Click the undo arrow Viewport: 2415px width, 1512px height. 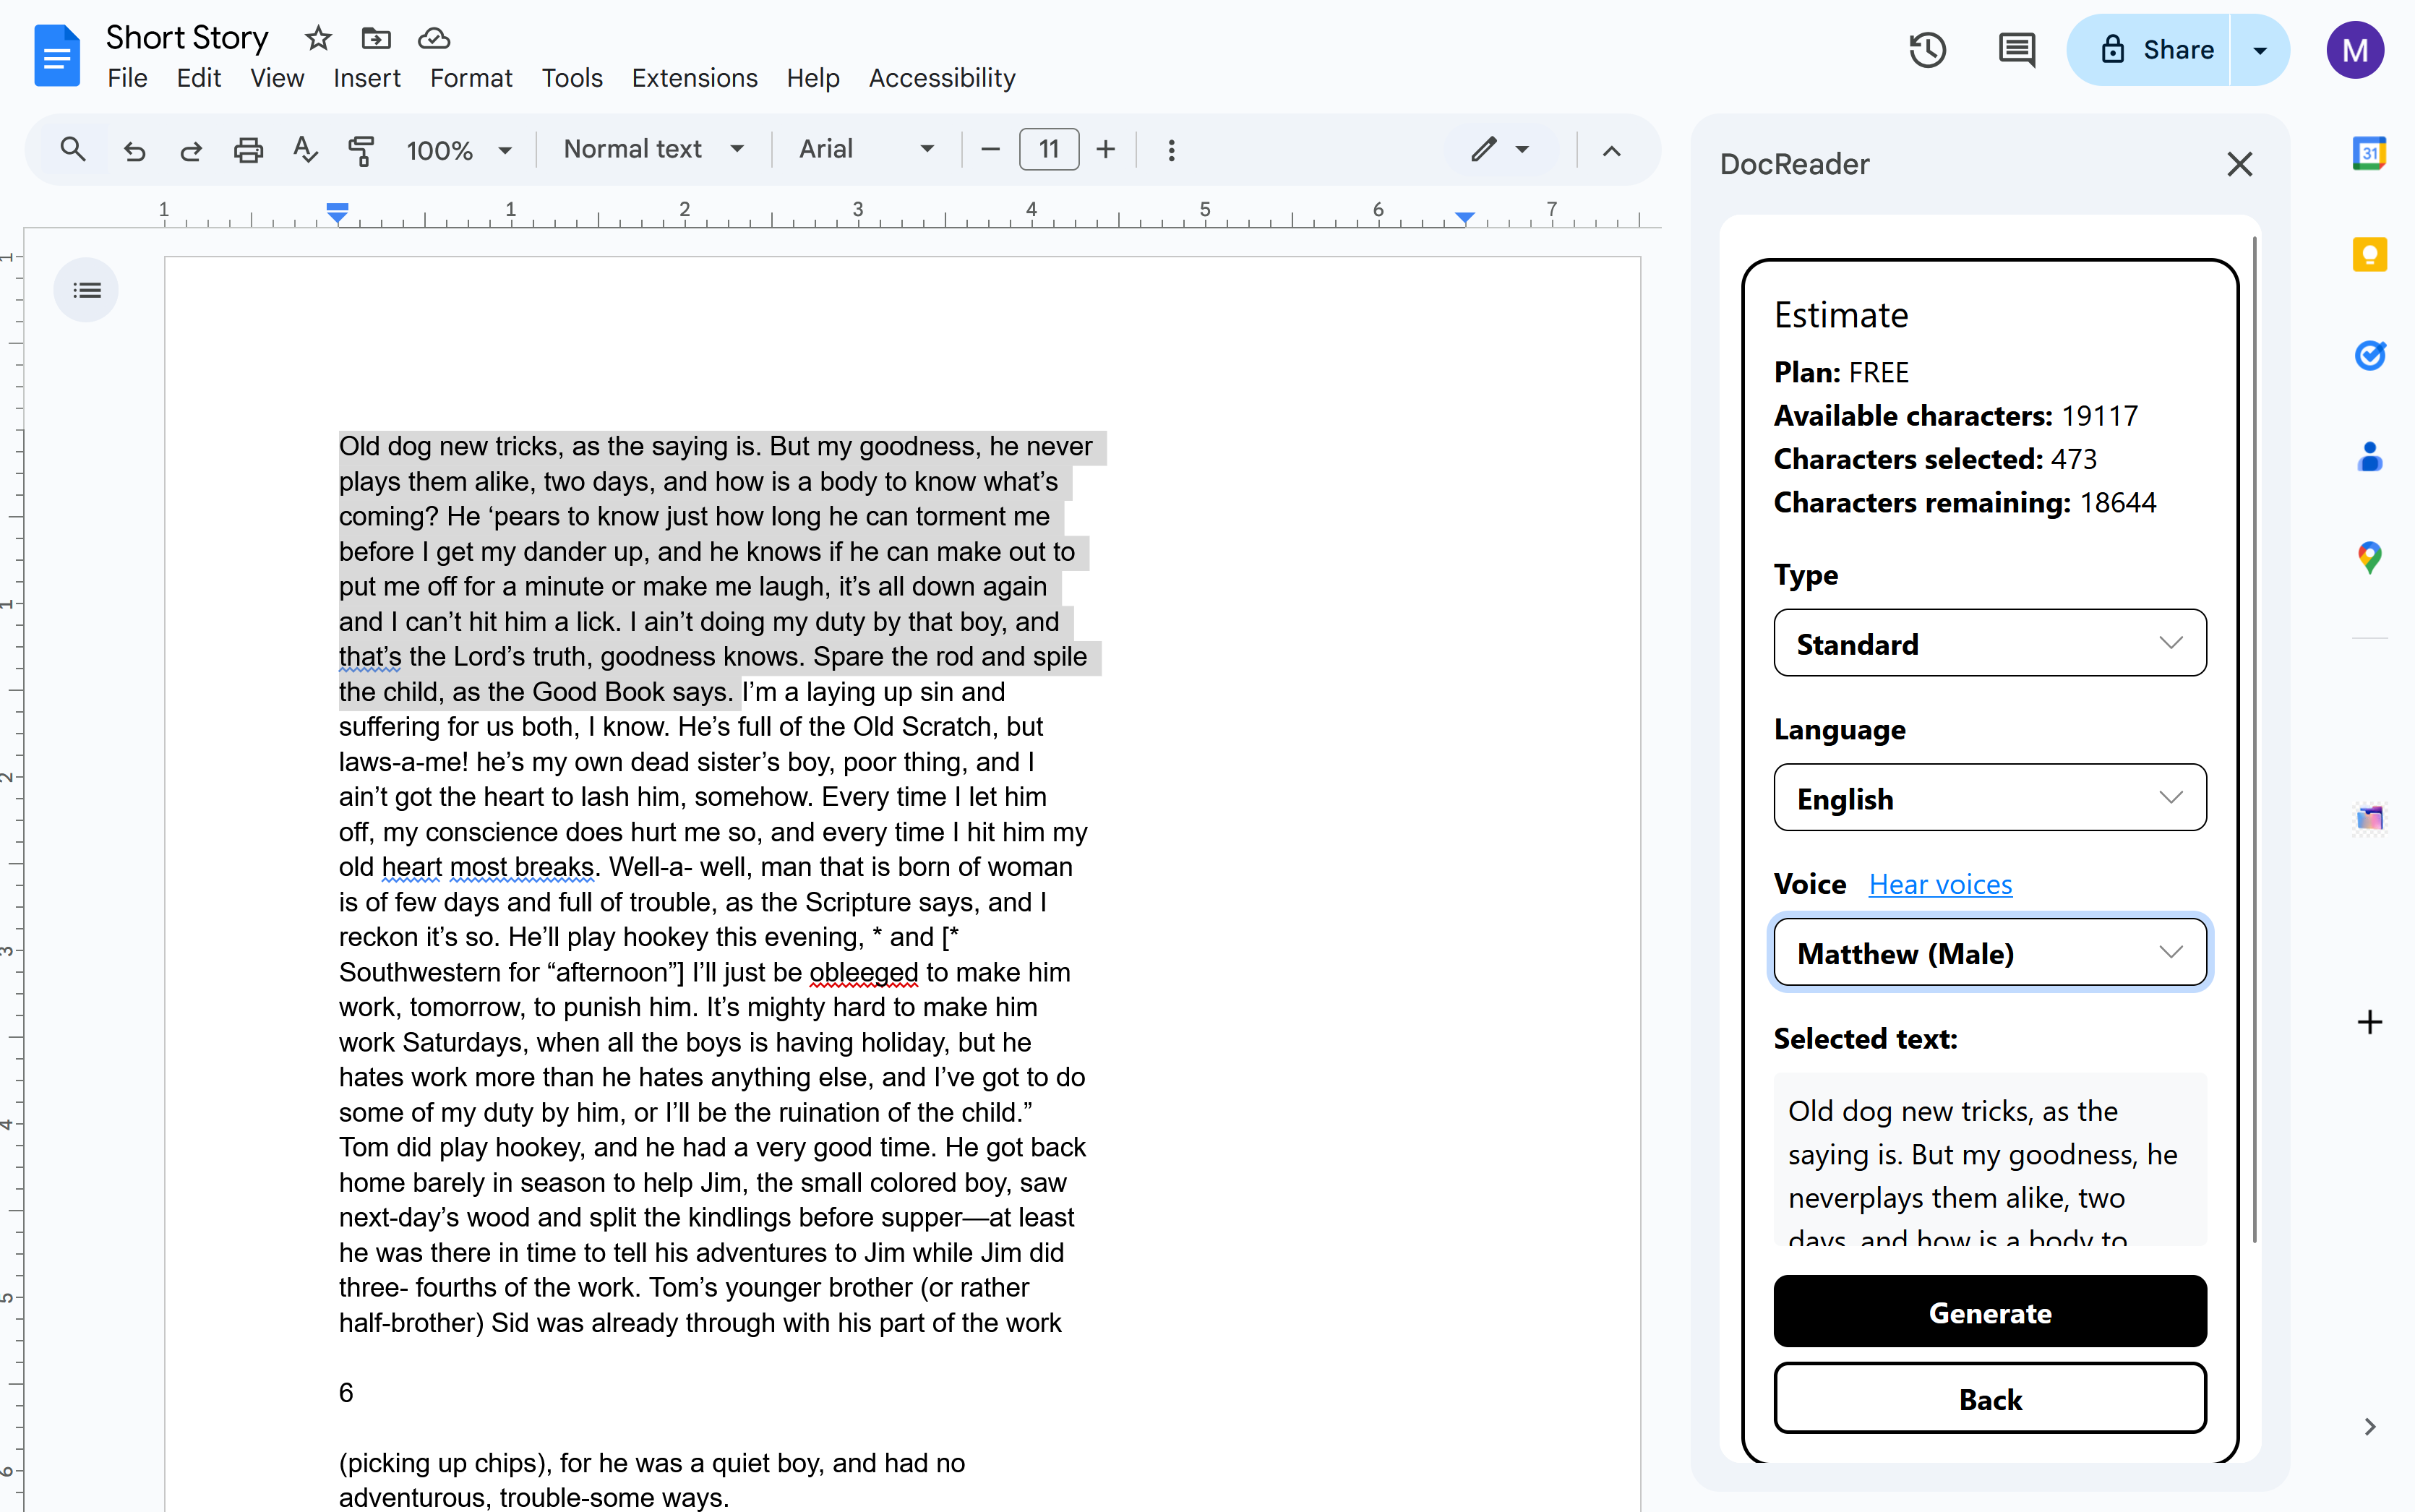135,150
